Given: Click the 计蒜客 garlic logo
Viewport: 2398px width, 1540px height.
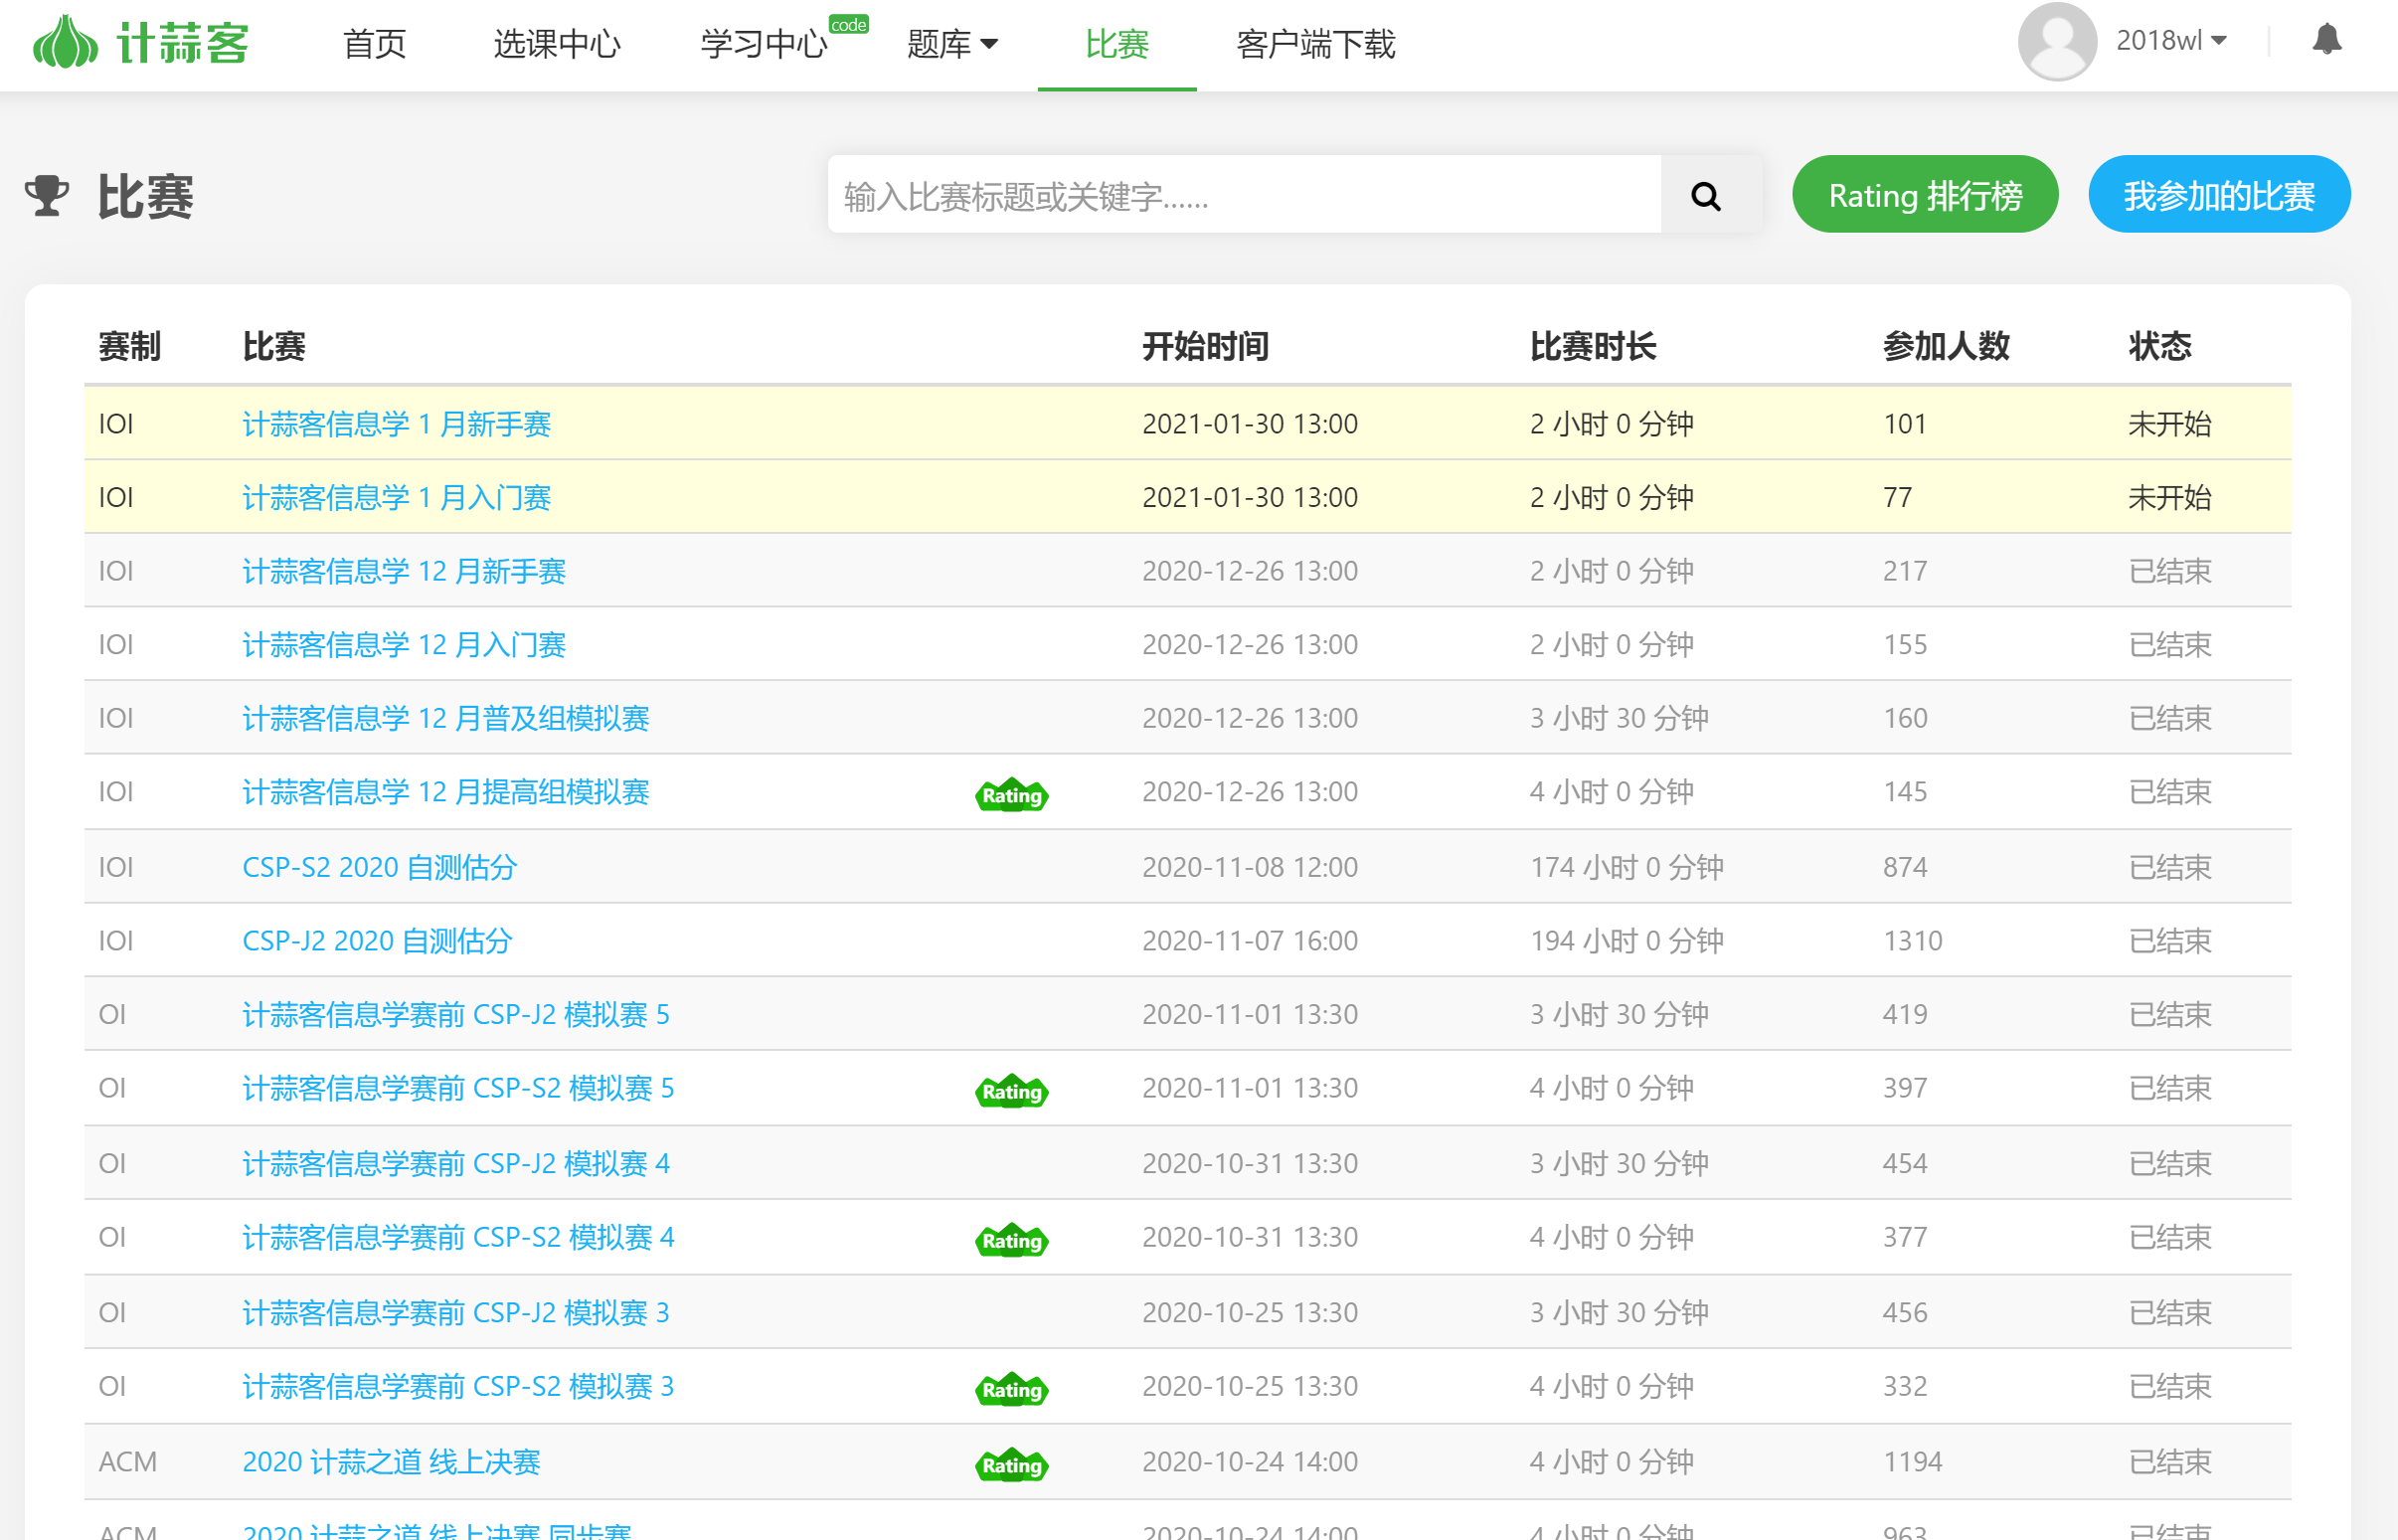Looking at the screenshot, I should point(140,42).
